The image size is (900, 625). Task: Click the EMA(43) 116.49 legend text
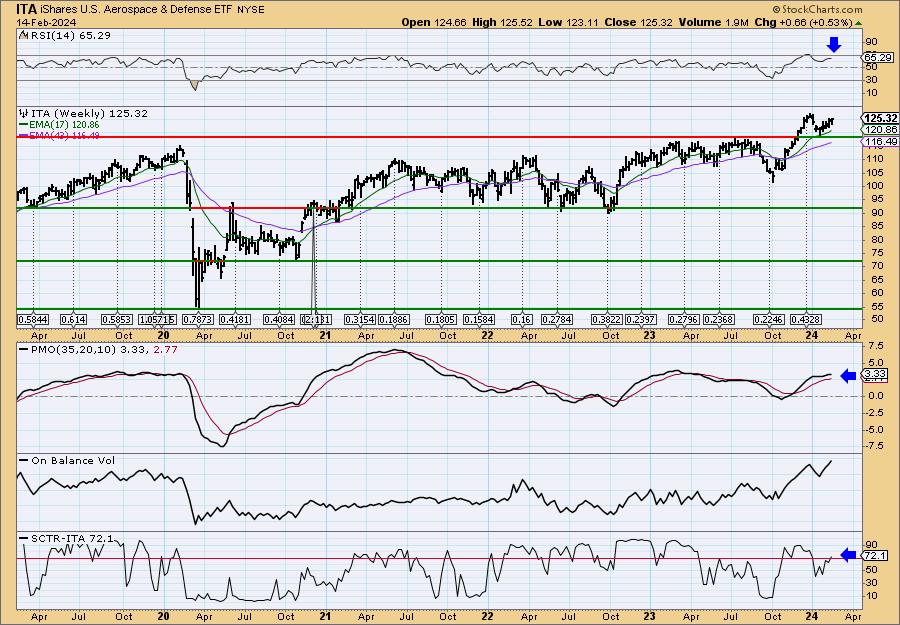pyautogui.click(x=65, y=135)
